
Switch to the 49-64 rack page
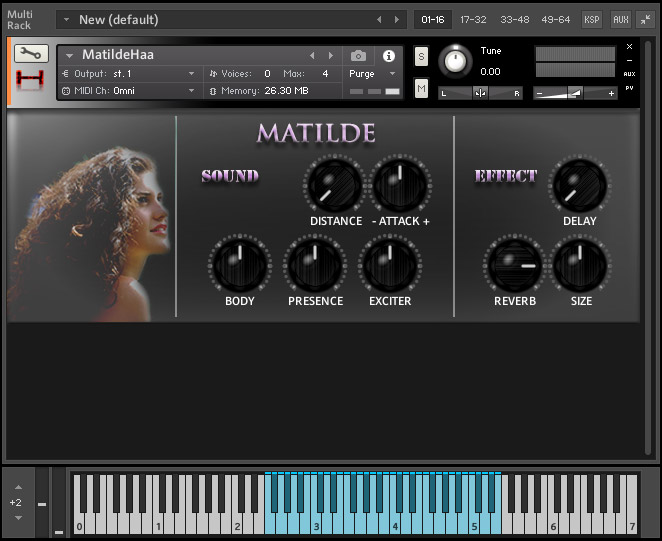(555, 19)
